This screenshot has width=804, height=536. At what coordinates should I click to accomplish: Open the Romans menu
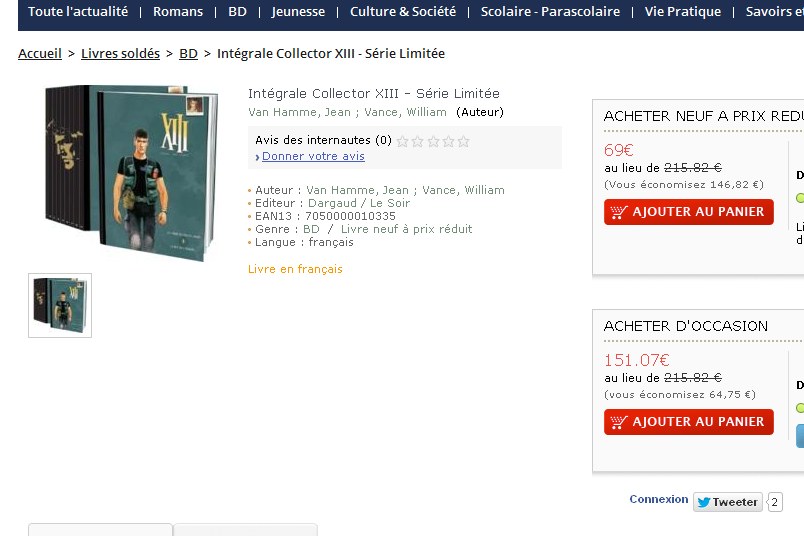178,11
